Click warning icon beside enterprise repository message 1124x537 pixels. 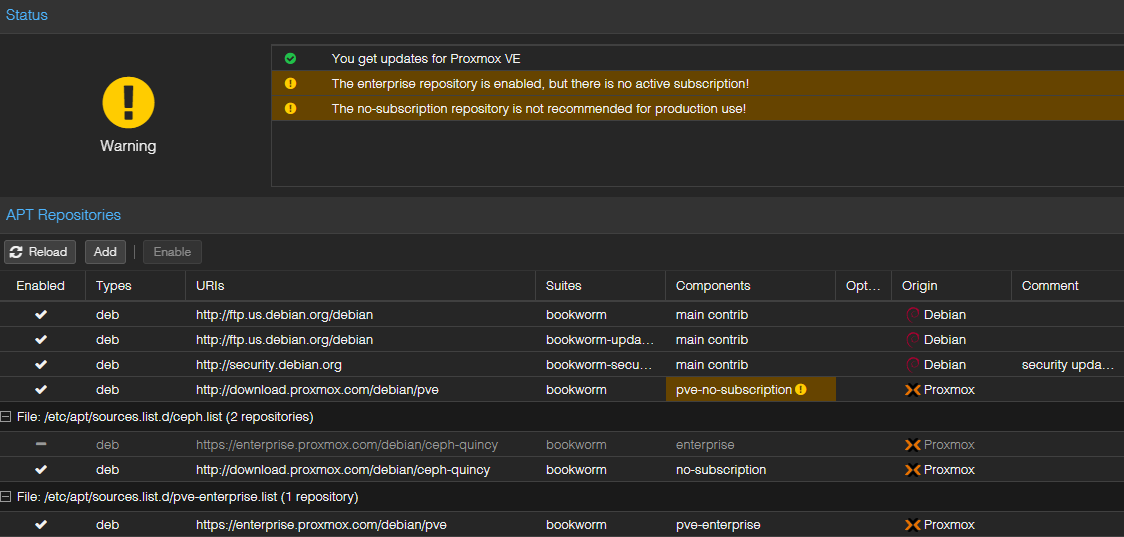click(x=290, y=83)
